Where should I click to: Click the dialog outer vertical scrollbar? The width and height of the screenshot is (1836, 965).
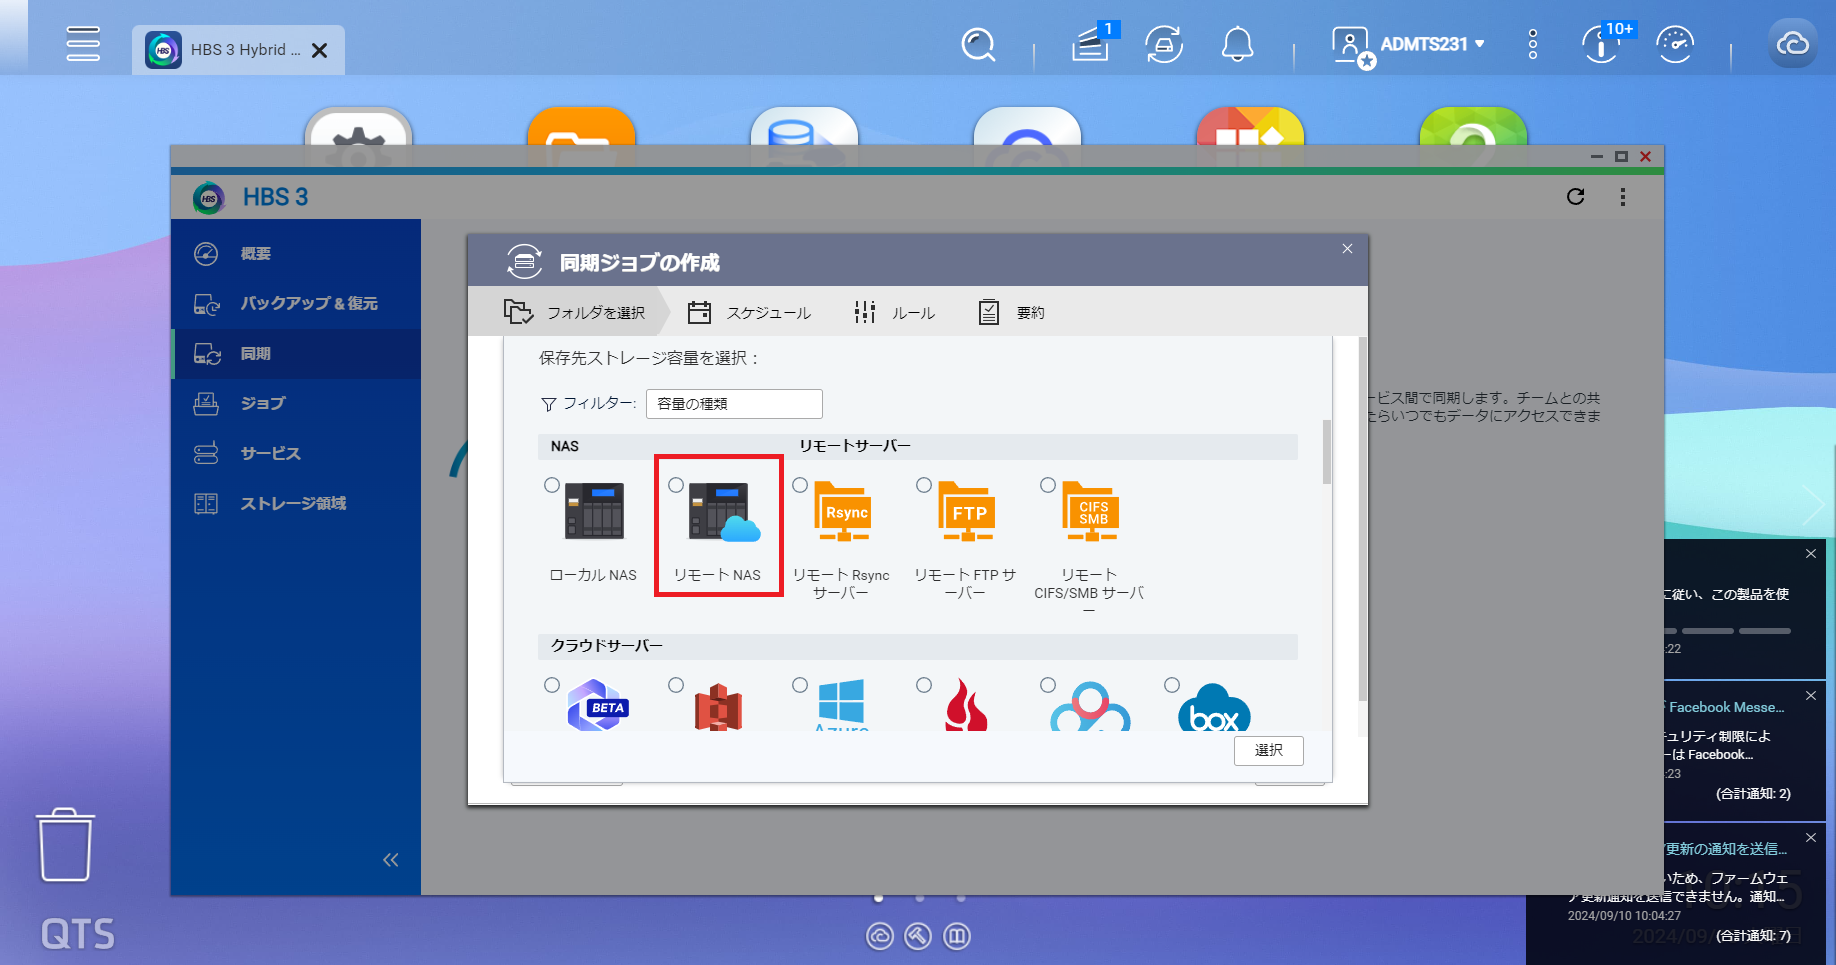[x=1362, y=519]
